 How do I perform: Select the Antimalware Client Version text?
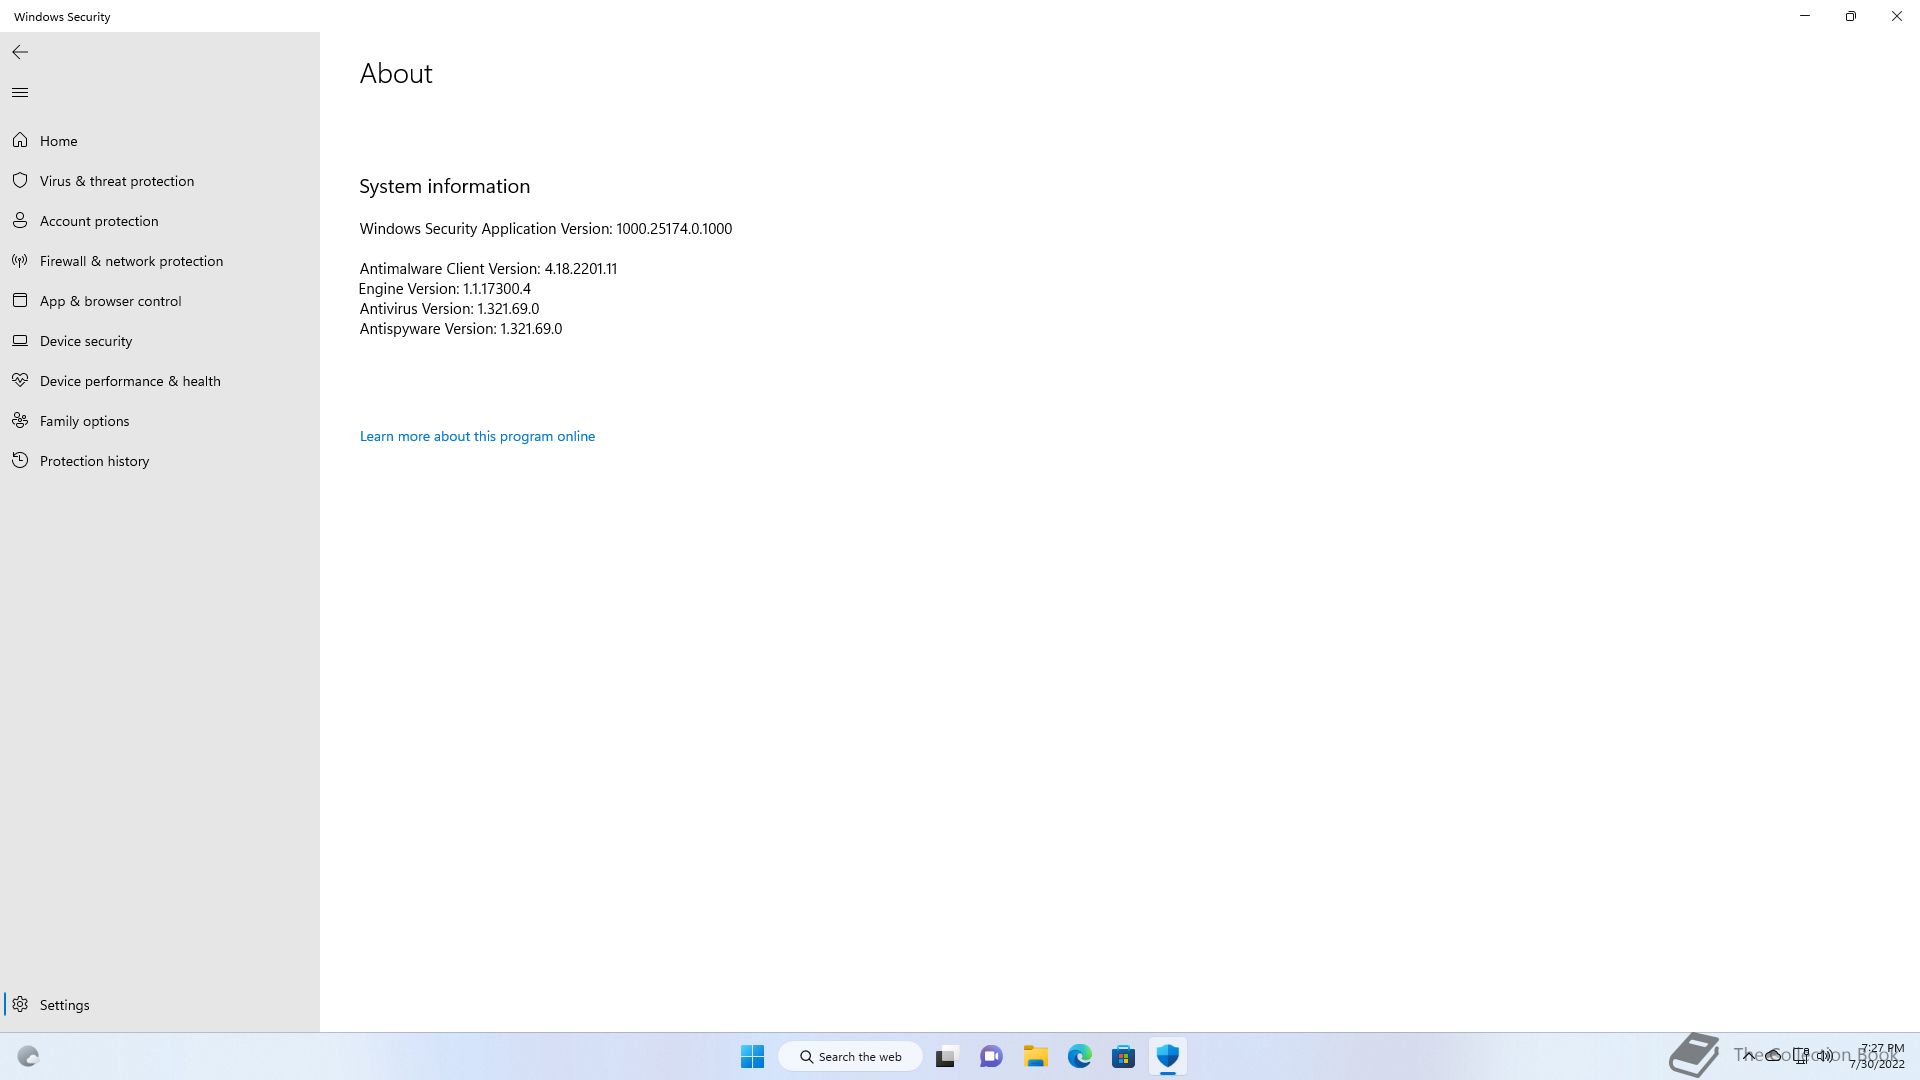[x=488, y=269]
